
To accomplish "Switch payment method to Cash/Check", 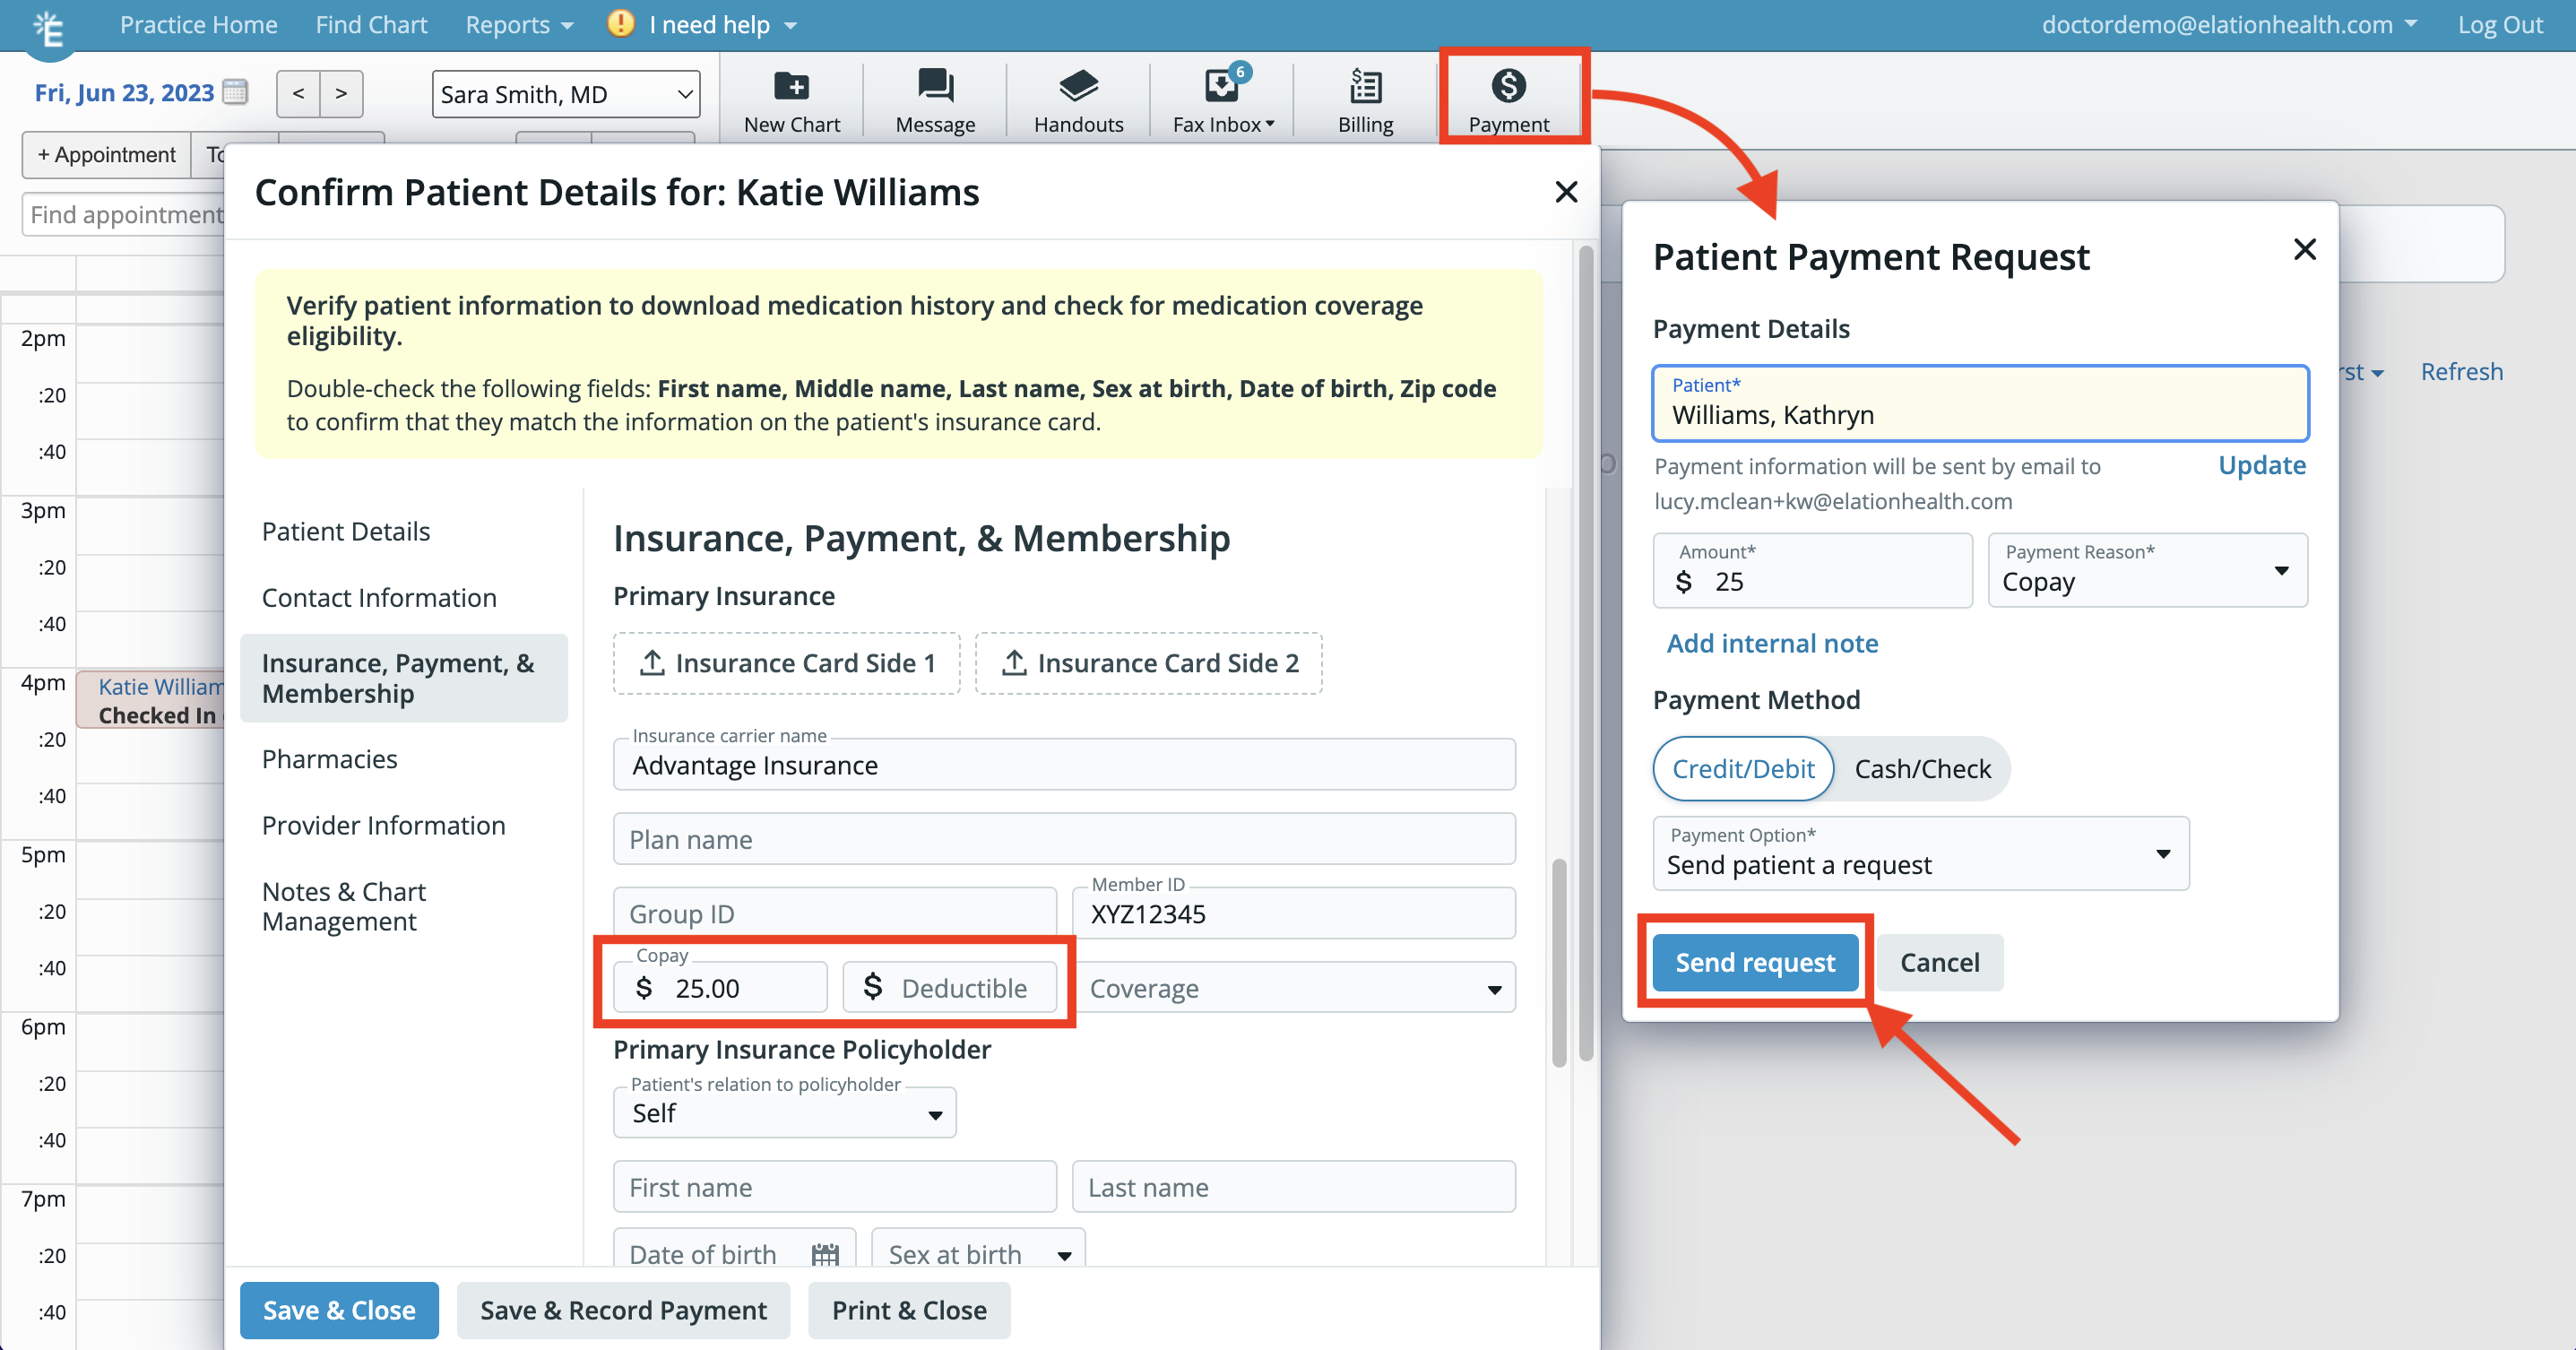I will [1922, 768].
